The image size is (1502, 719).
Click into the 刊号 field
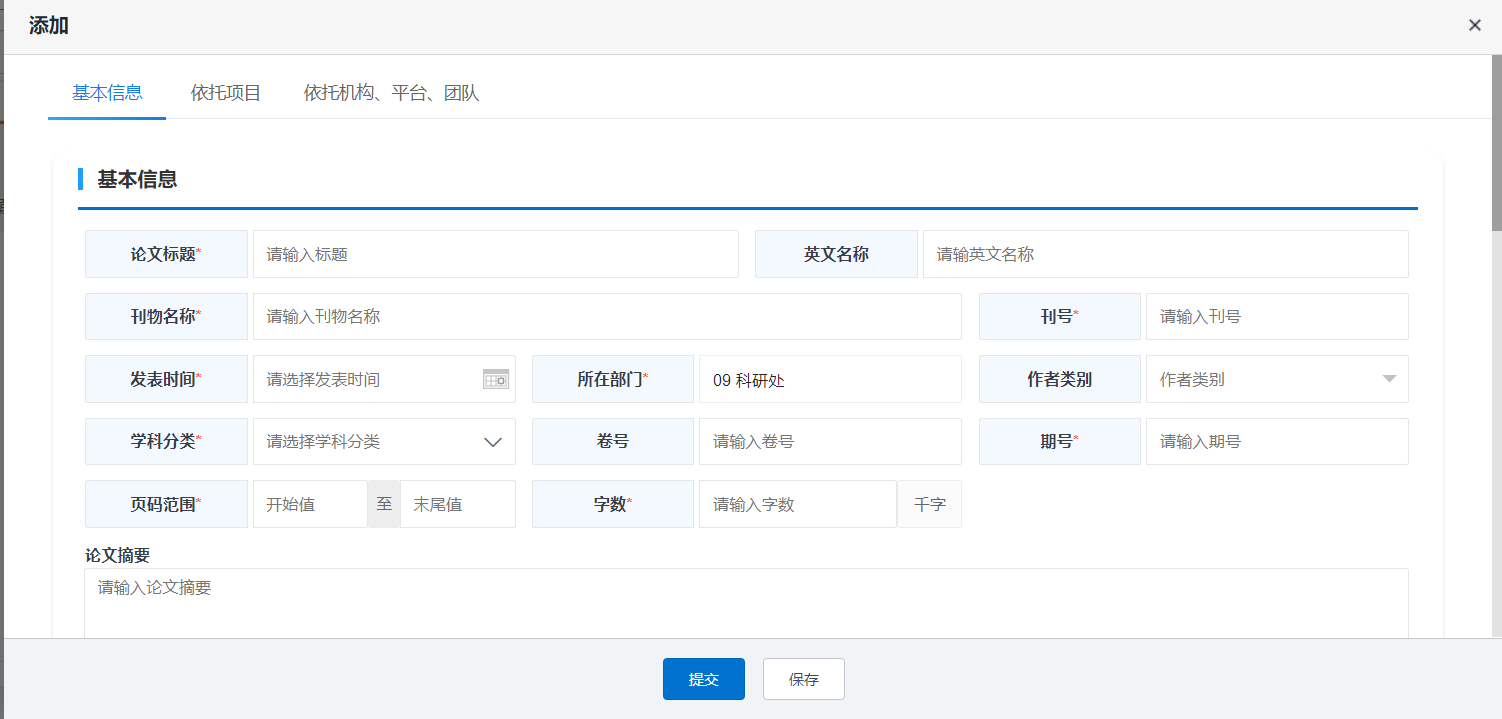tap(1276, 316)
